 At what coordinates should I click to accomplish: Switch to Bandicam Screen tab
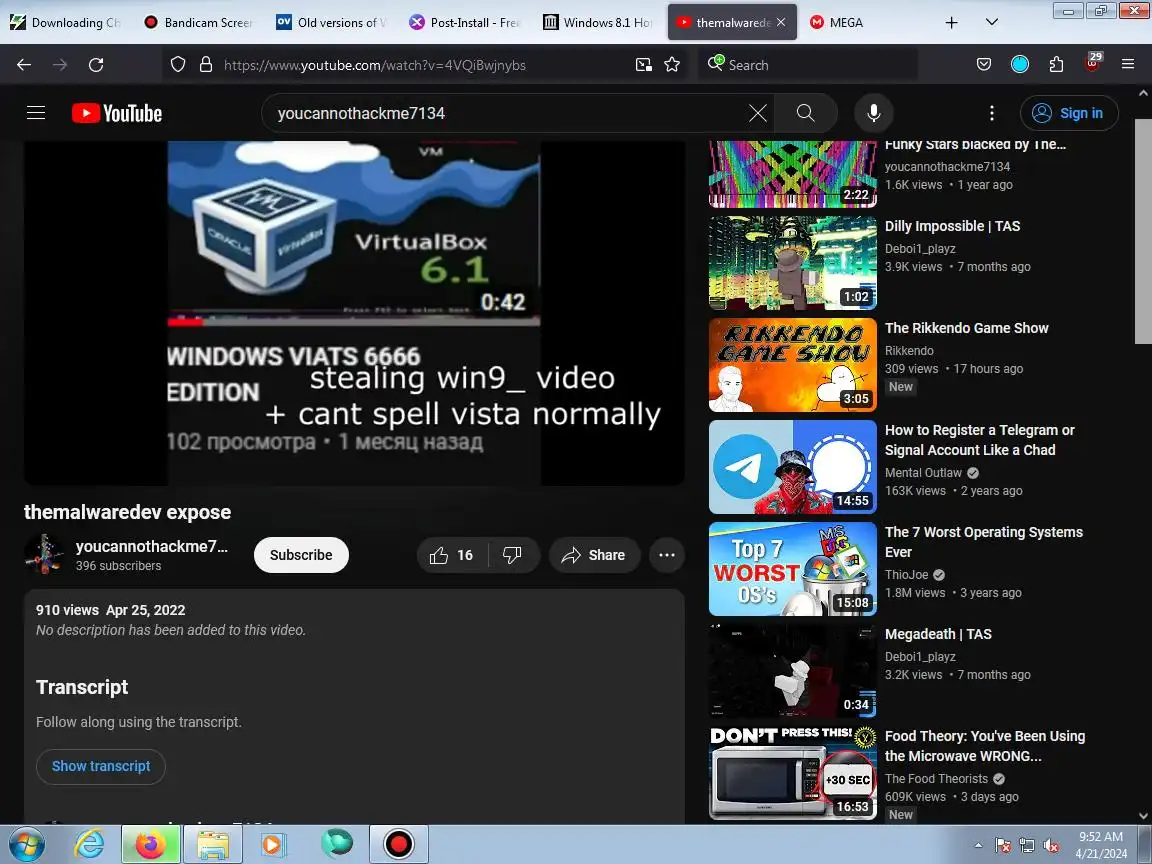click(198, 22)
